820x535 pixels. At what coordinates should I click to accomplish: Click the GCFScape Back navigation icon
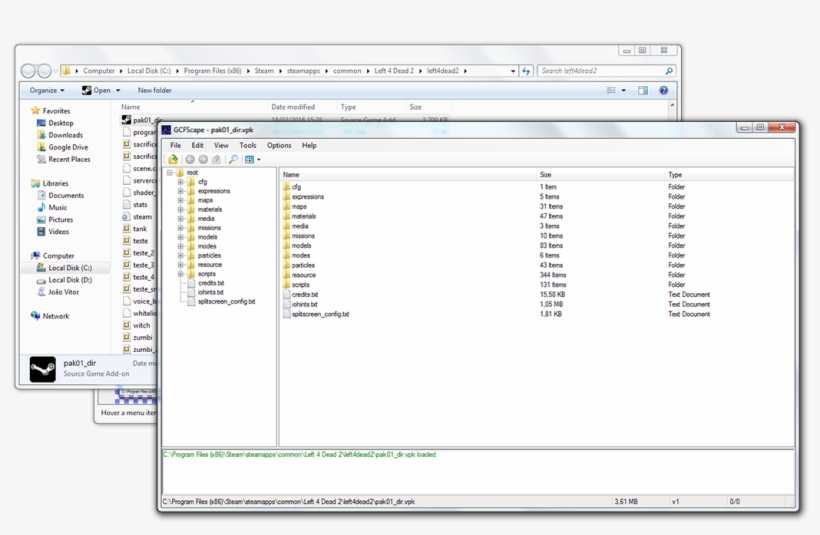pos(190,160)
